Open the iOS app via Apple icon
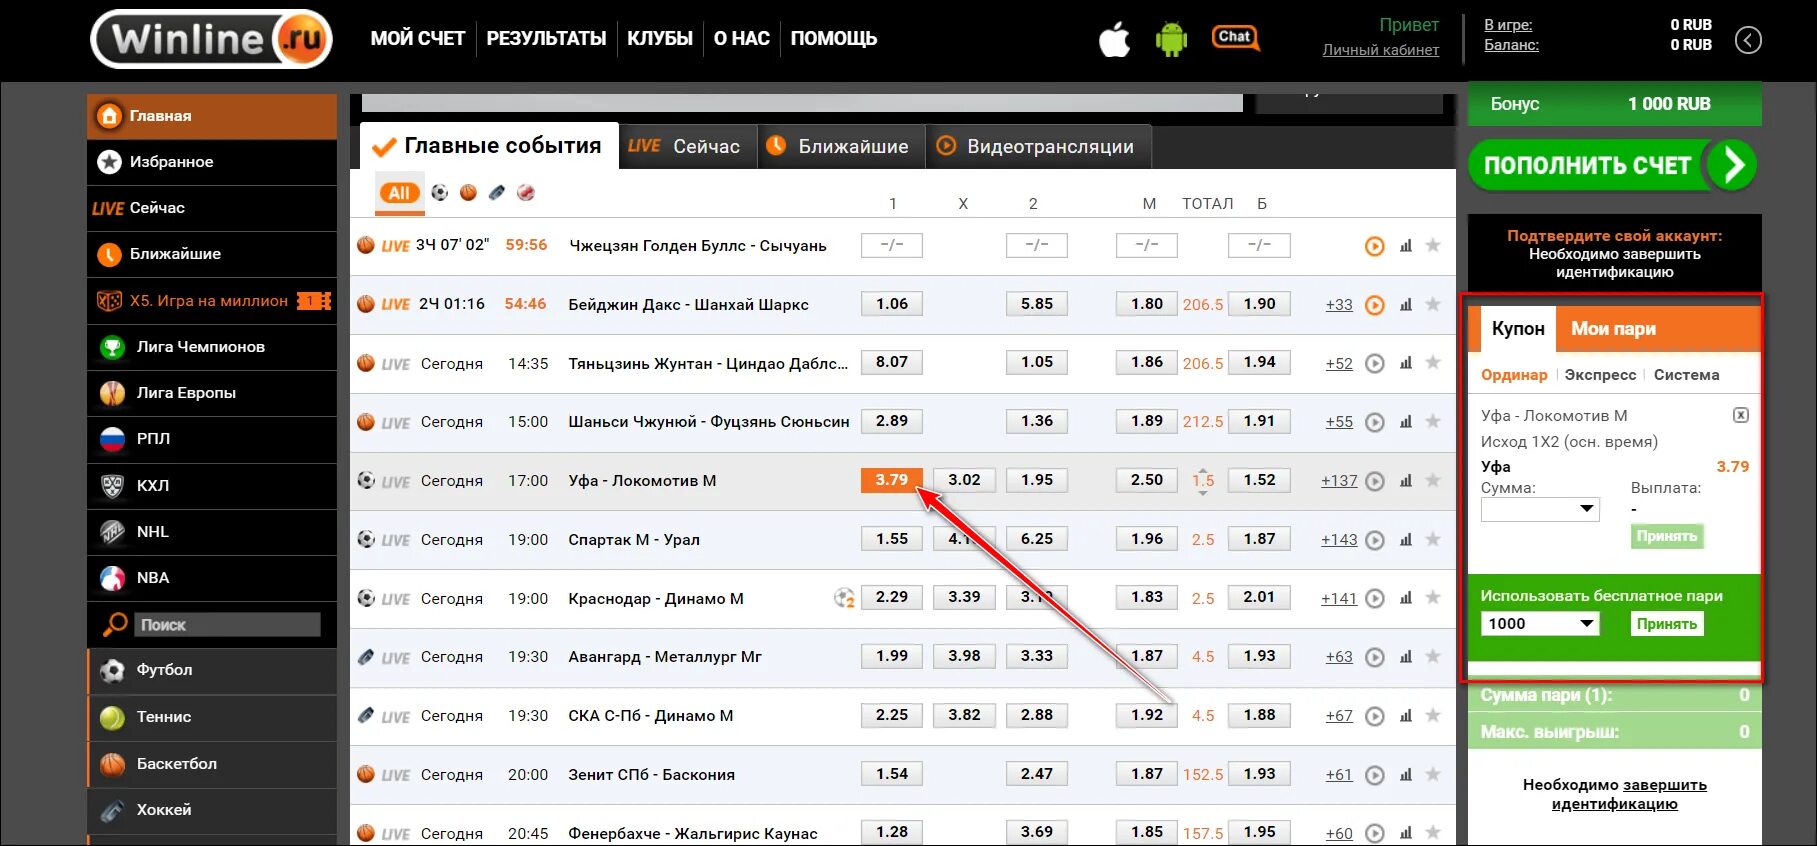 (1114, 40)
